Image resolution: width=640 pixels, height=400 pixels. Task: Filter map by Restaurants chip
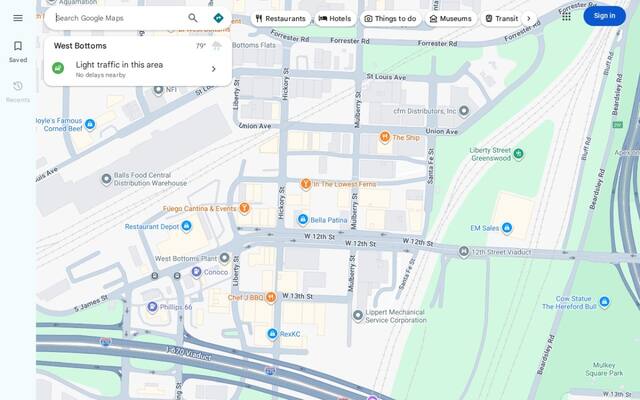(280, 18)
